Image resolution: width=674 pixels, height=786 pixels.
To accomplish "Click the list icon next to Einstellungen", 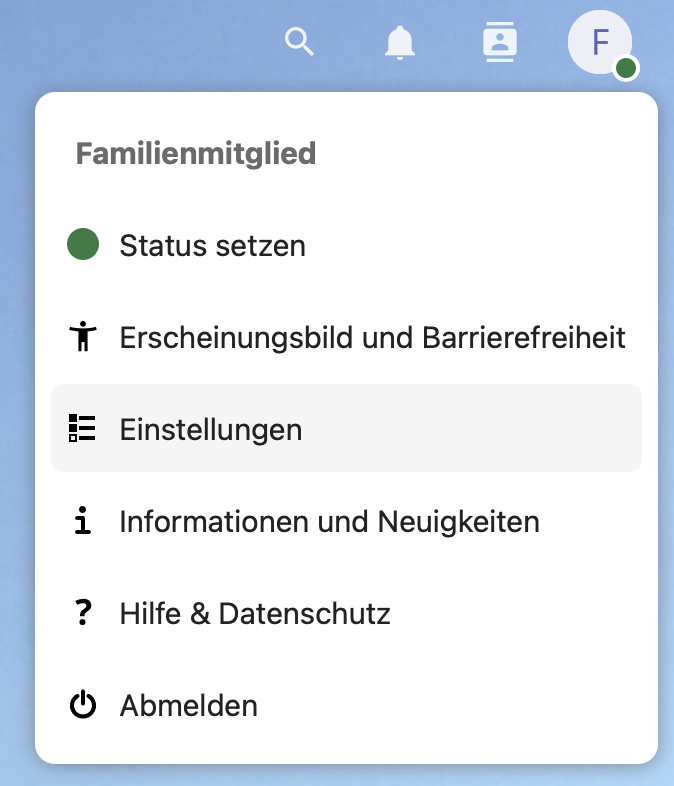I will tap(83, 429).
